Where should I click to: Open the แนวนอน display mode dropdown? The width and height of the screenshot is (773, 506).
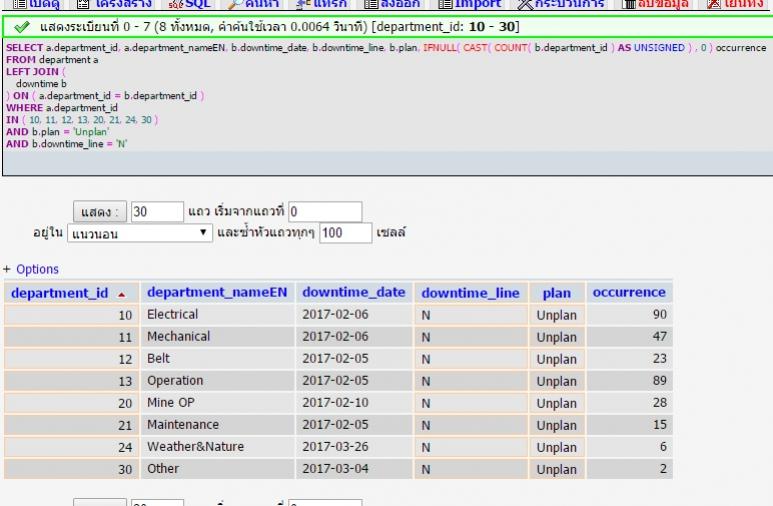point(140,233)
